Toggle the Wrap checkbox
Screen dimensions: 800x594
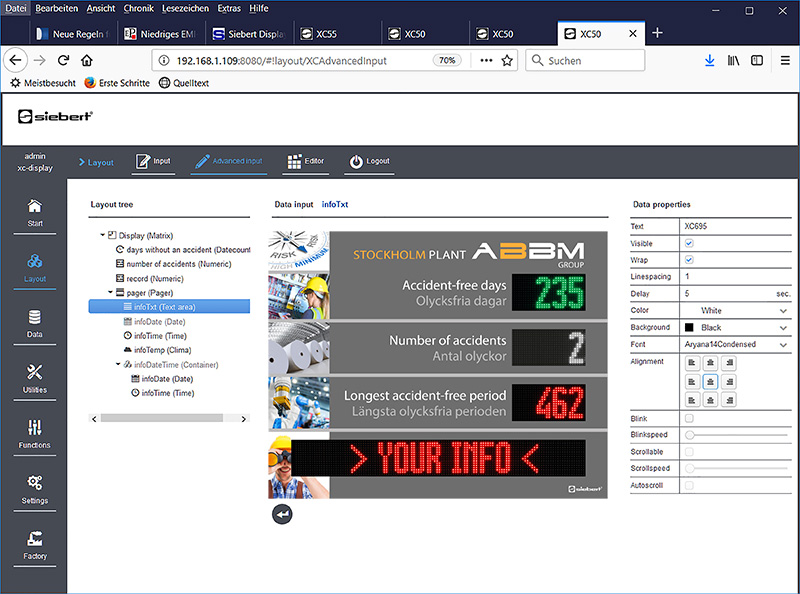click(688, 260)
